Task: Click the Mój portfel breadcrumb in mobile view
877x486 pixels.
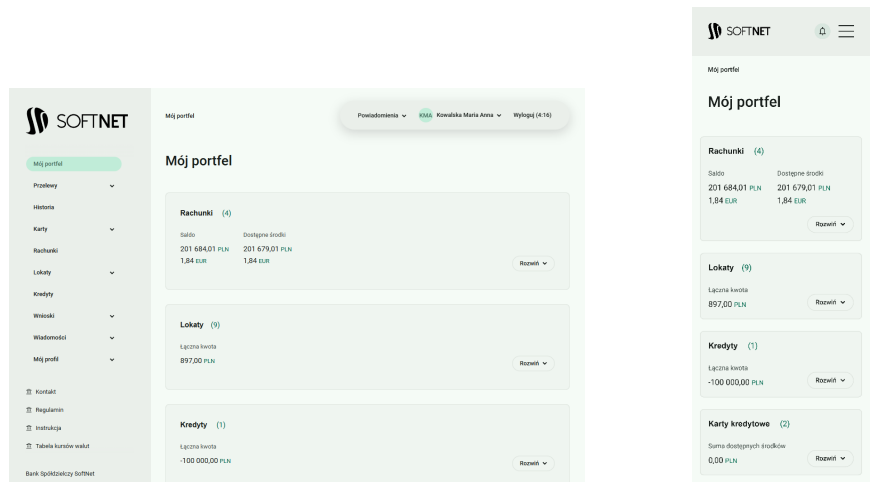Action: 723,70
